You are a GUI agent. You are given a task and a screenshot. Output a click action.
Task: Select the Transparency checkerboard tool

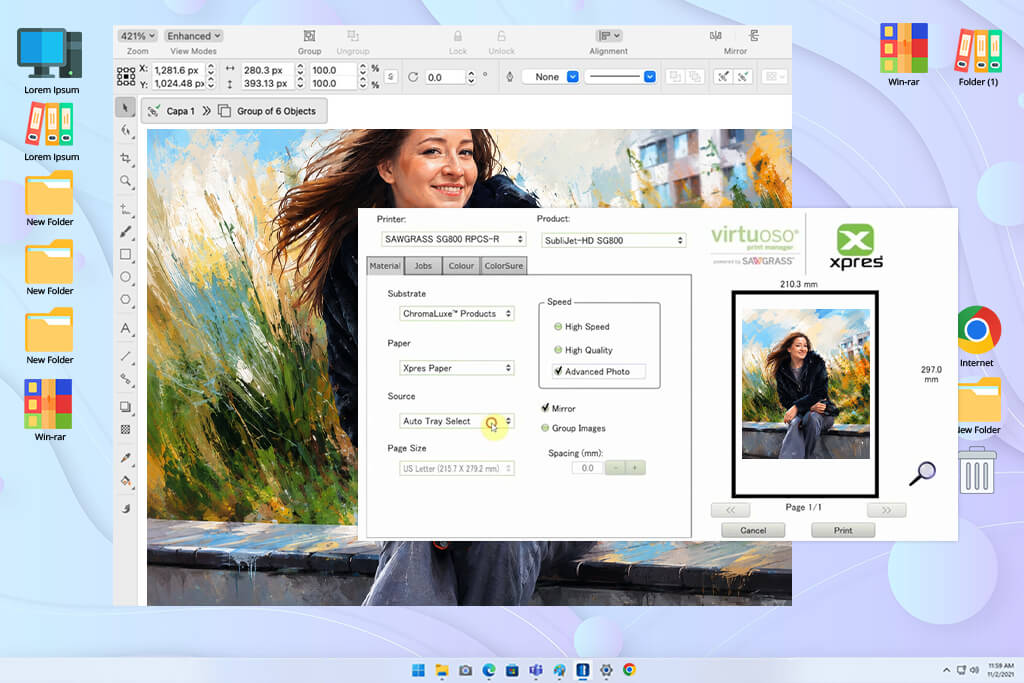125,430
